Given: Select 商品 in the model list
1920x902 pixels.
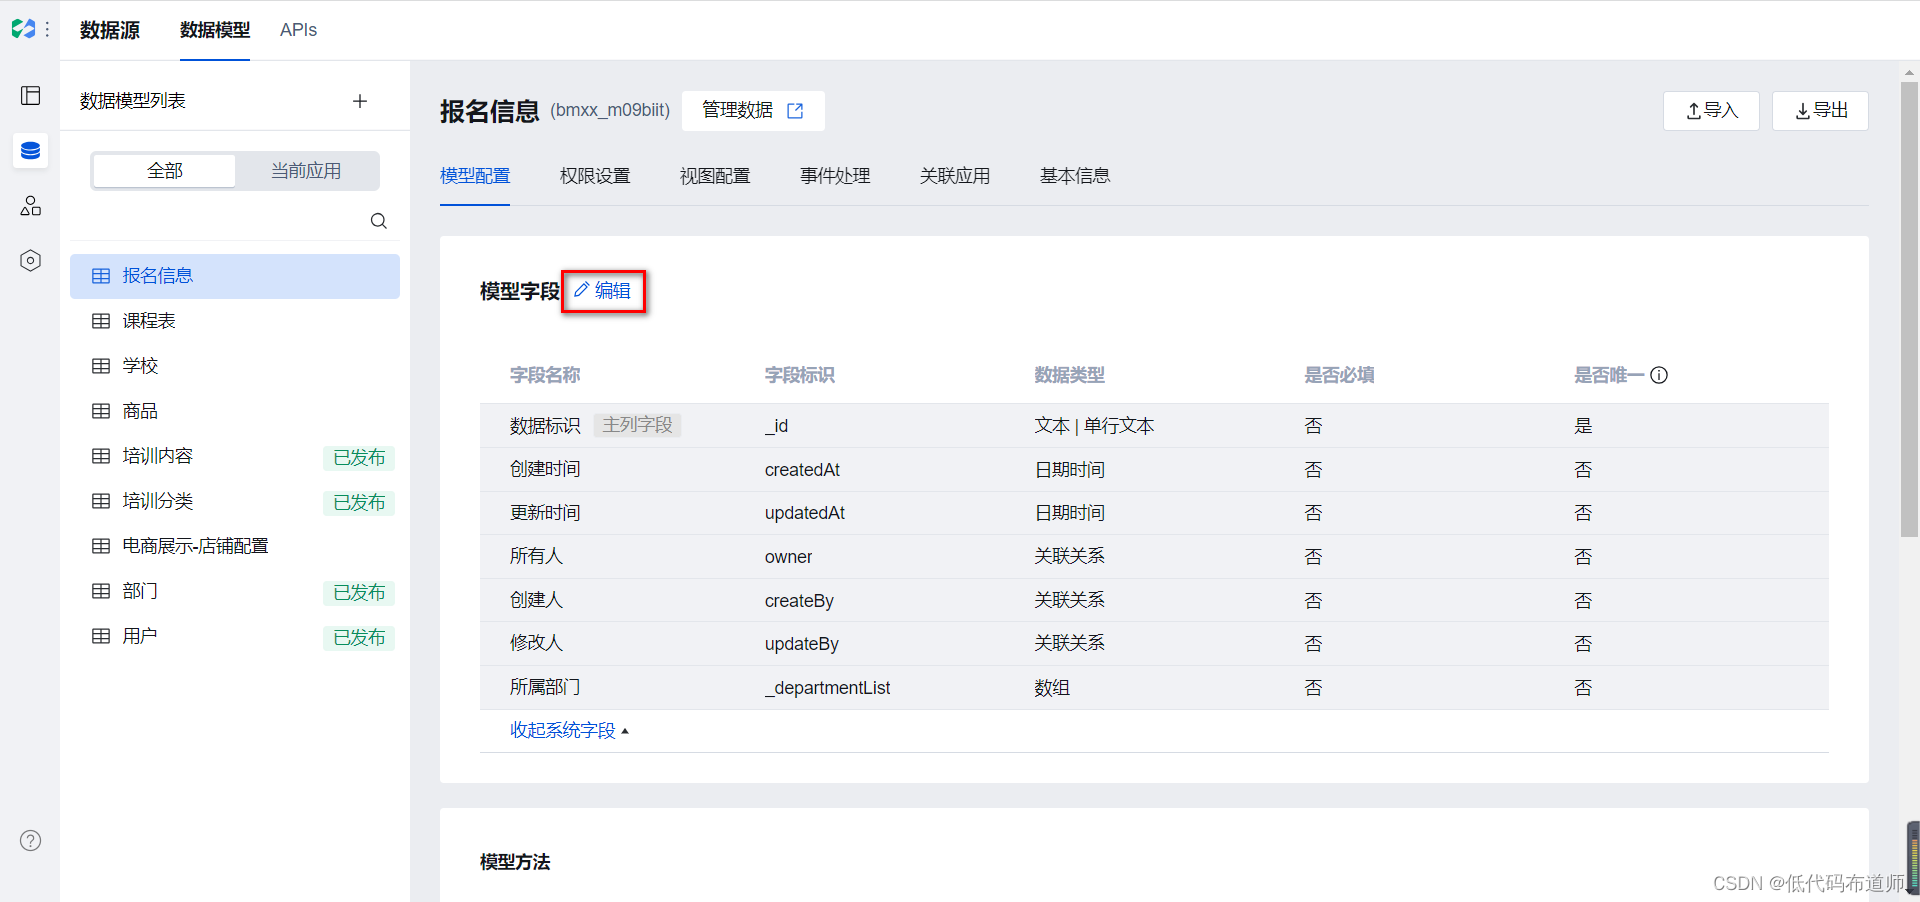Looking at the screenshot, I should 235,411.
